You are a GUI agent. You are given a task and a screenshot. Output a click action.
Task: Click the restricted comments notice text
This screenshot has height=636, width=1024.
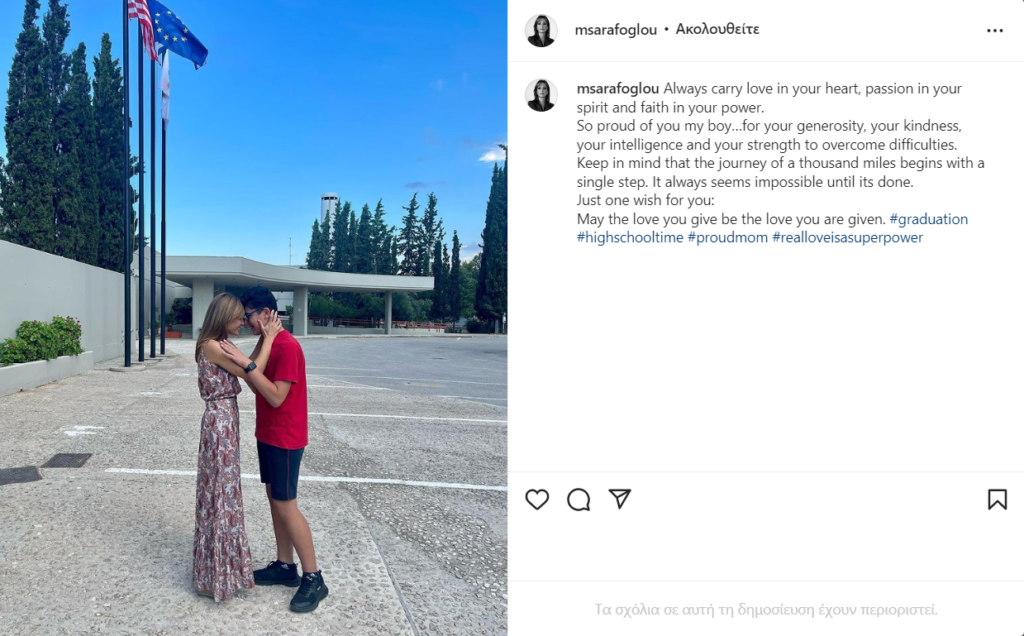pyautogui.click(x=765, y=610)
